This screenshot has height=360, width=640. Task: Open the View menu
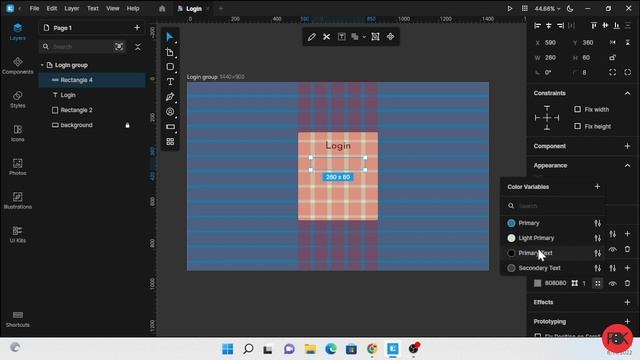[113, 9]
